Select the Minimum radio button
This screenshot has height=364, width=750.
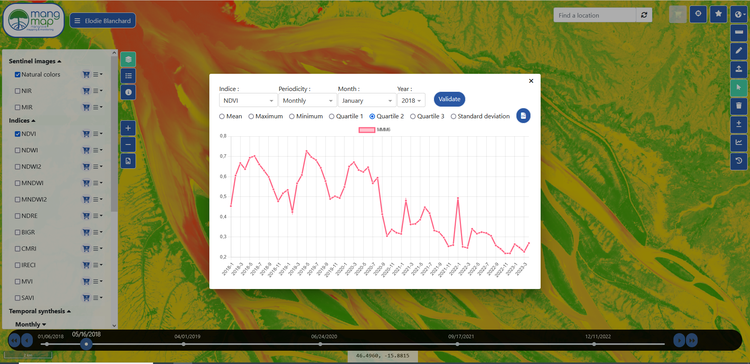click(292, 116)
